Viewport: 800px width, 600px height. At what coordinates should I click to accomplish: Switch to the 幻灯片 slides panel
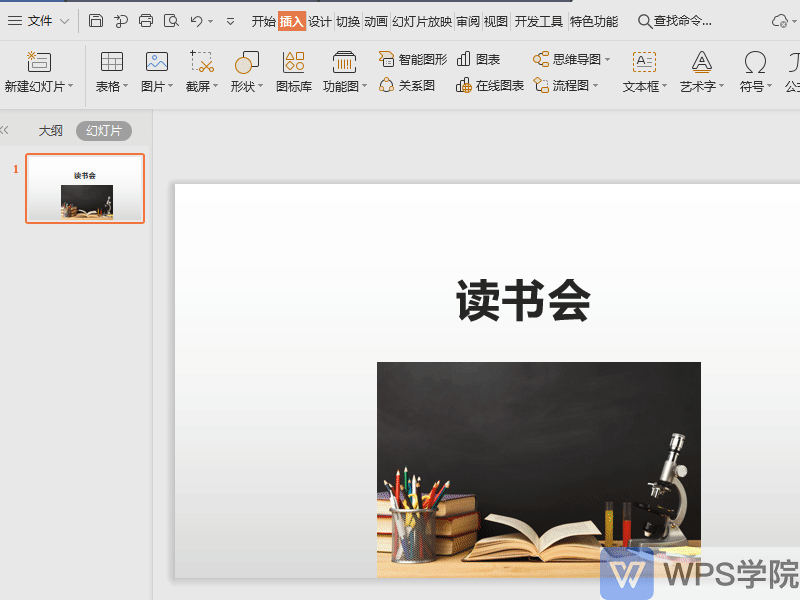[x=103, y=130]
